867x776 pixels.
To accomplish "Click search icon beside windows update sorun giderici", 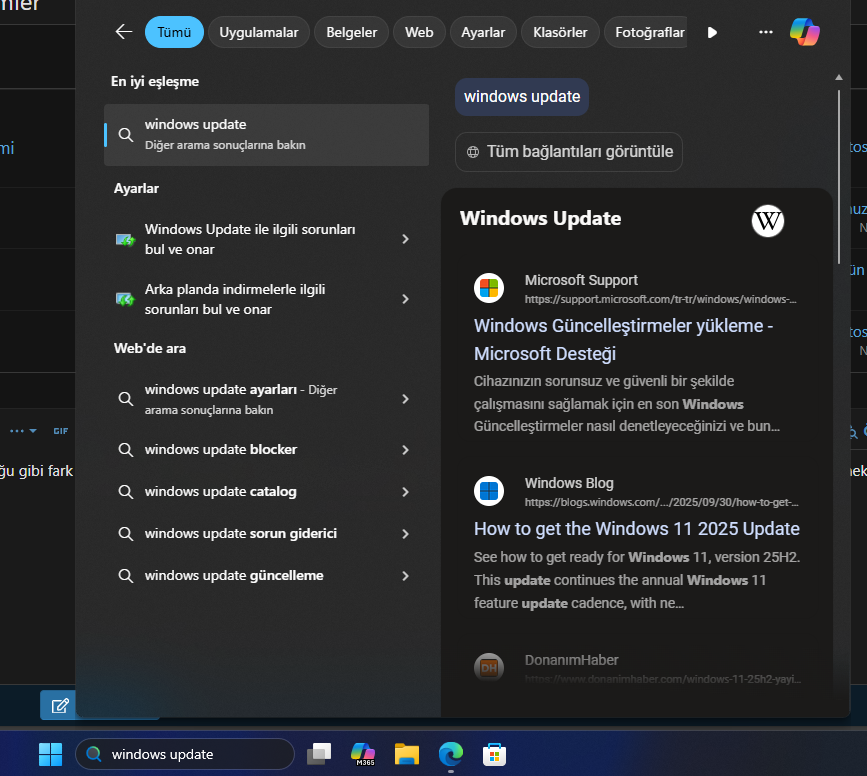I will [x=126, y=534].
